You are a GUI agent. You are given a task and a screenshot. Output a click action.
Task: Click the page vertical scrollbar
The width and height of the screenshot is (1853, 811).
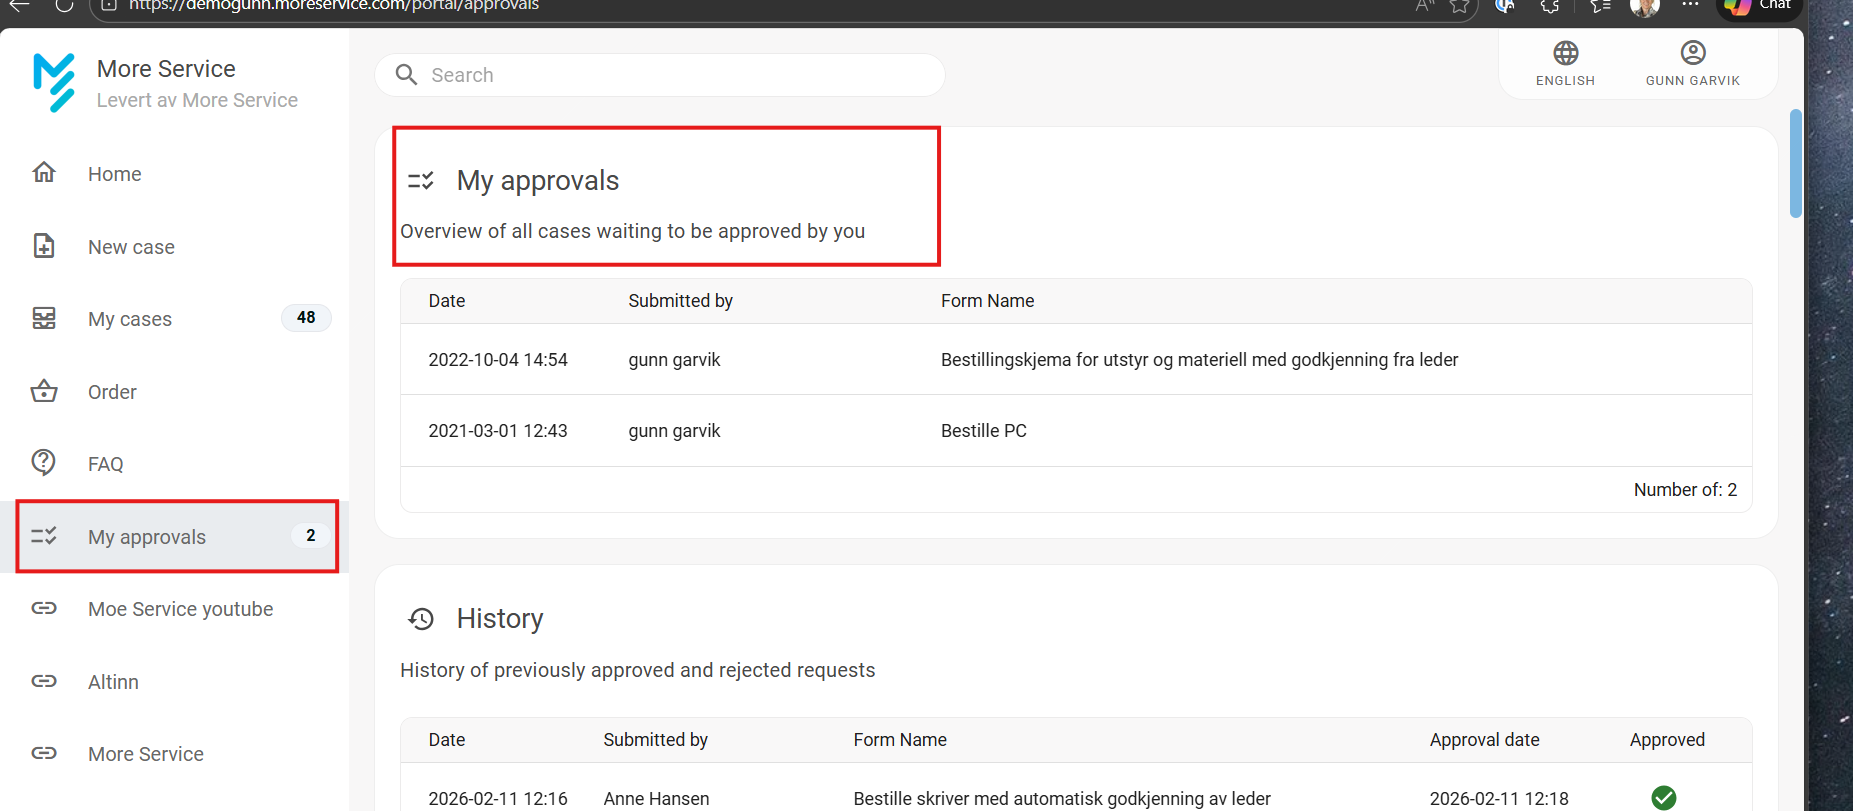click(1795, 164)
